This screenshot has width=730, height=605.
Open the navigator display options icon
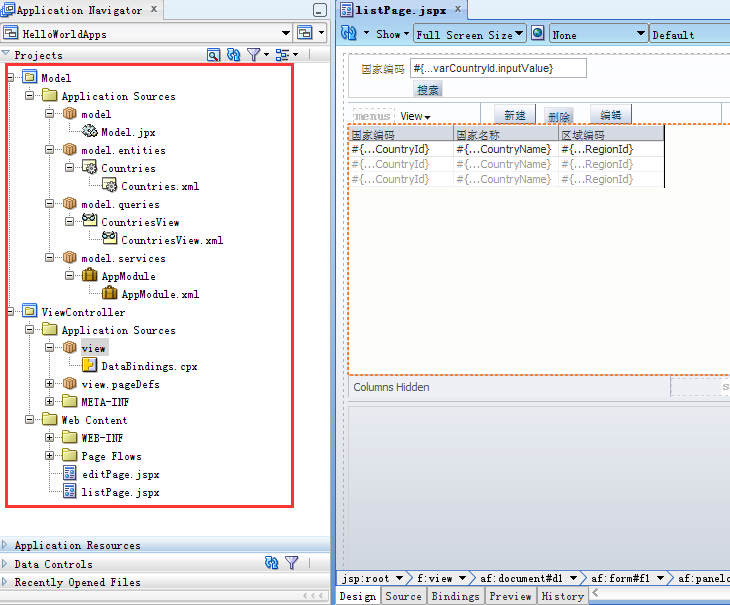tap(282, 55)
